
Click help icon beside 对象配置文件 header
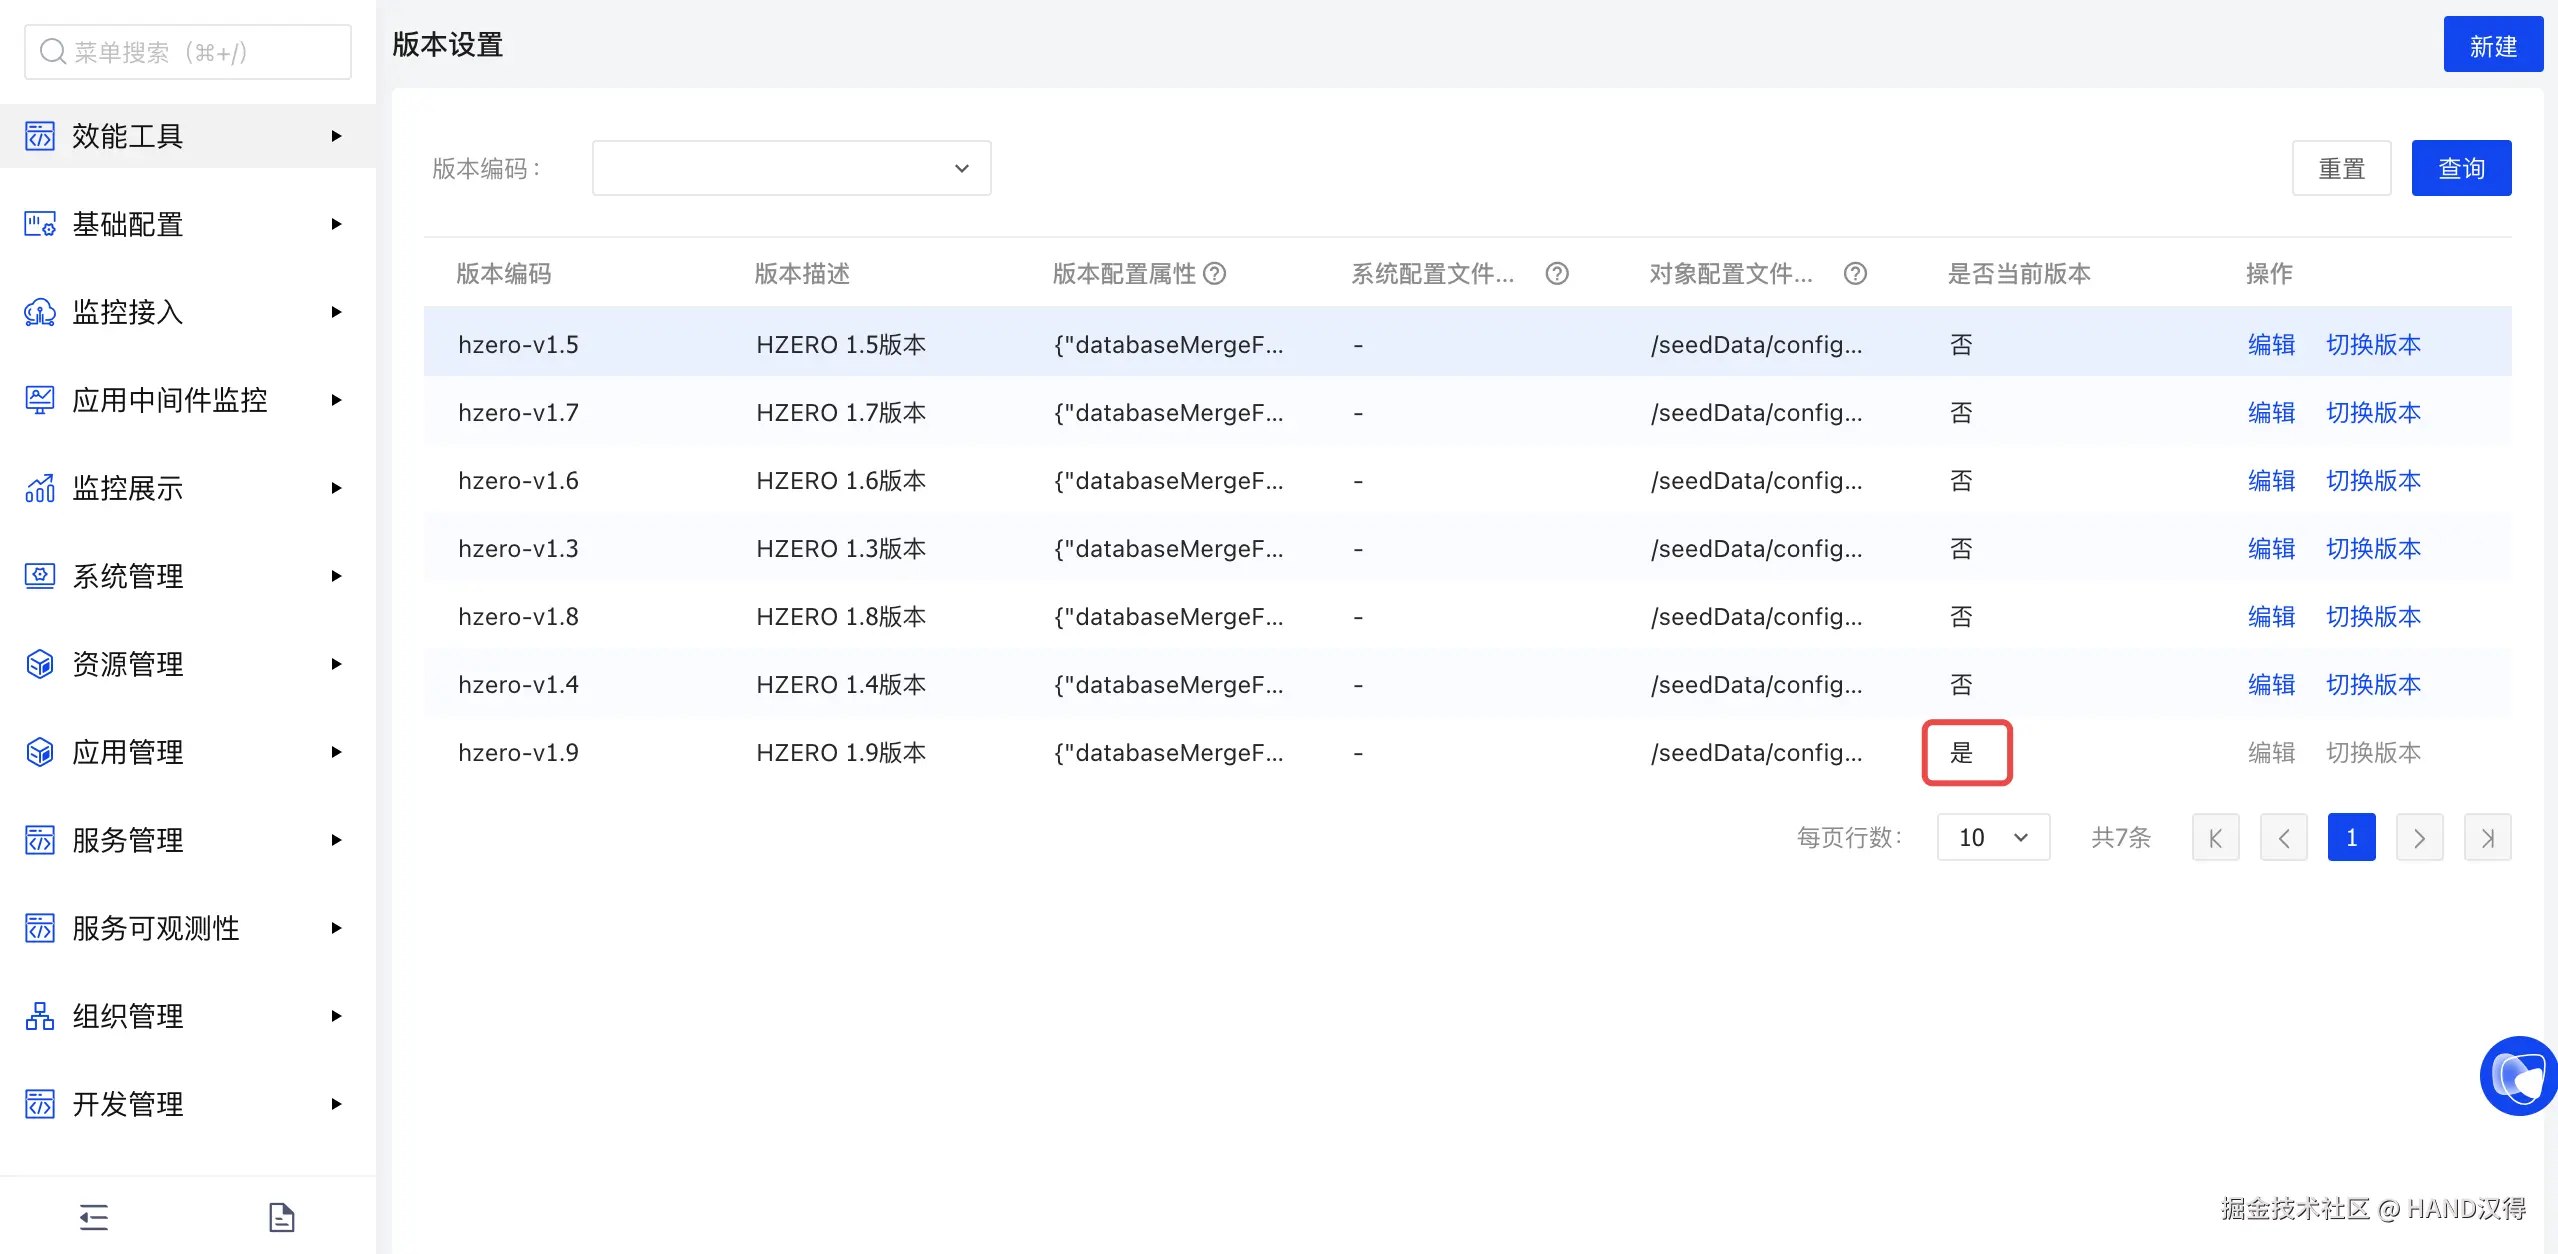(1855, 274)
